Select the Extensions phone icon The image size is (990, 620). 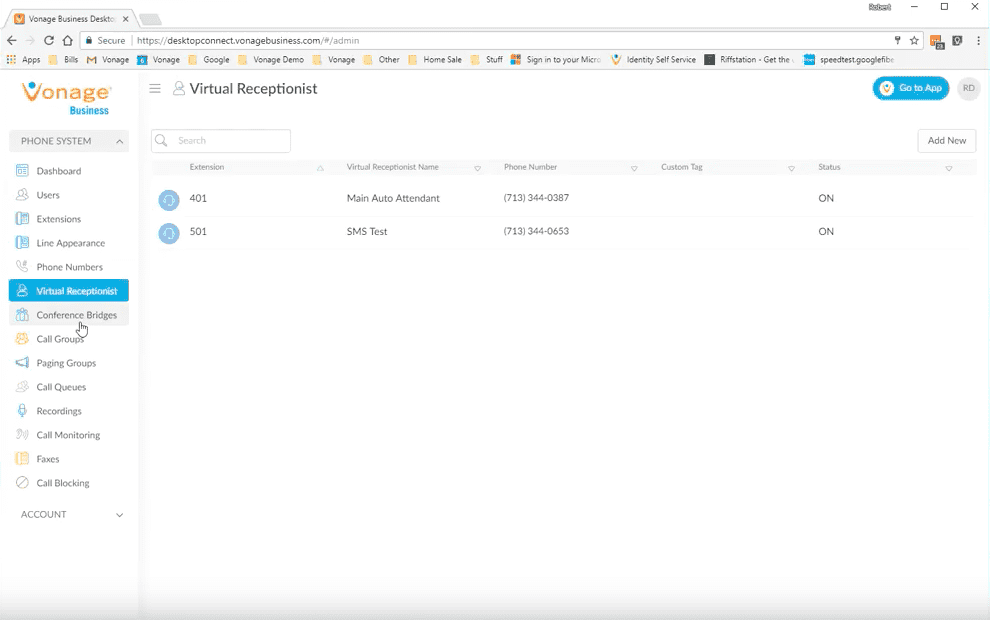22,218
